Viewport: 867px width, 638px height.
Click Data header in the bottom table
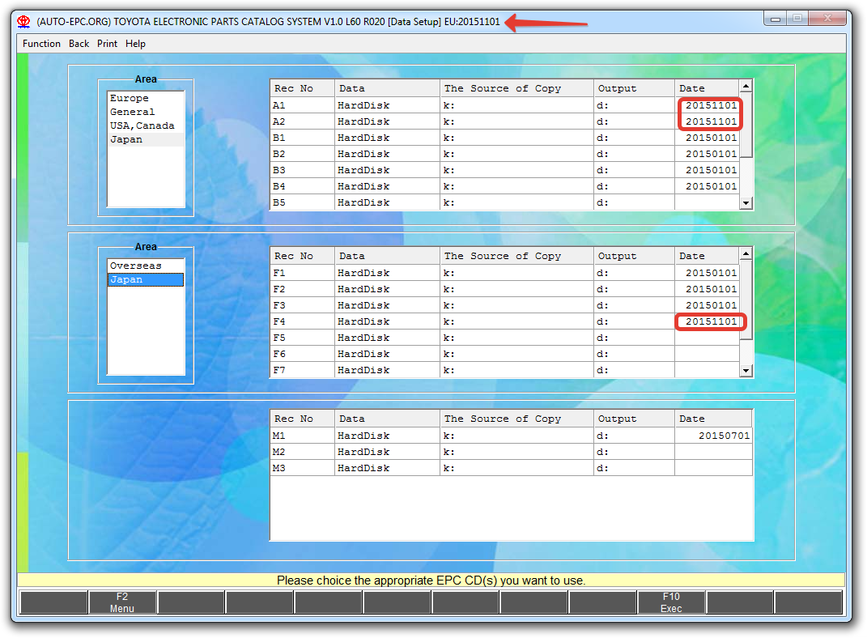click(x=387, y=419)
